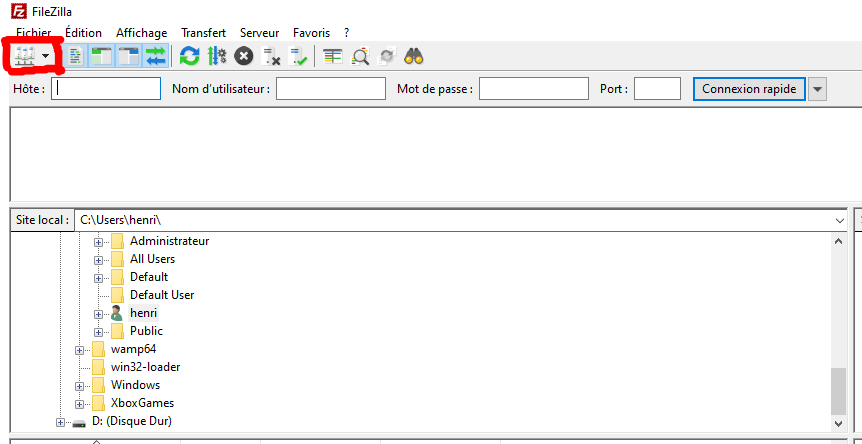Click local tree scrollbar up arrow
The image size is (862, 444).
click(x=838, y=241)
